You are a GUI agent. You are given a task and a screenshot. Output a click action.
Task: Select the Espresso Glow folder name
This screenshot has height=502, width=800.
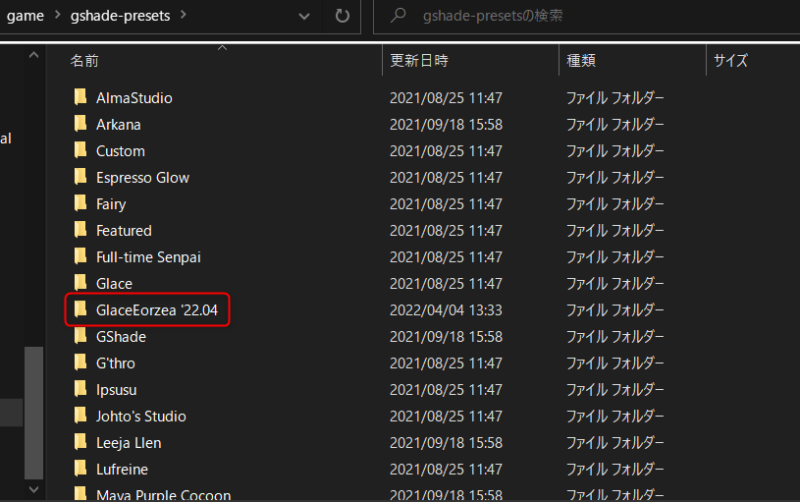(x=143, y=177)
